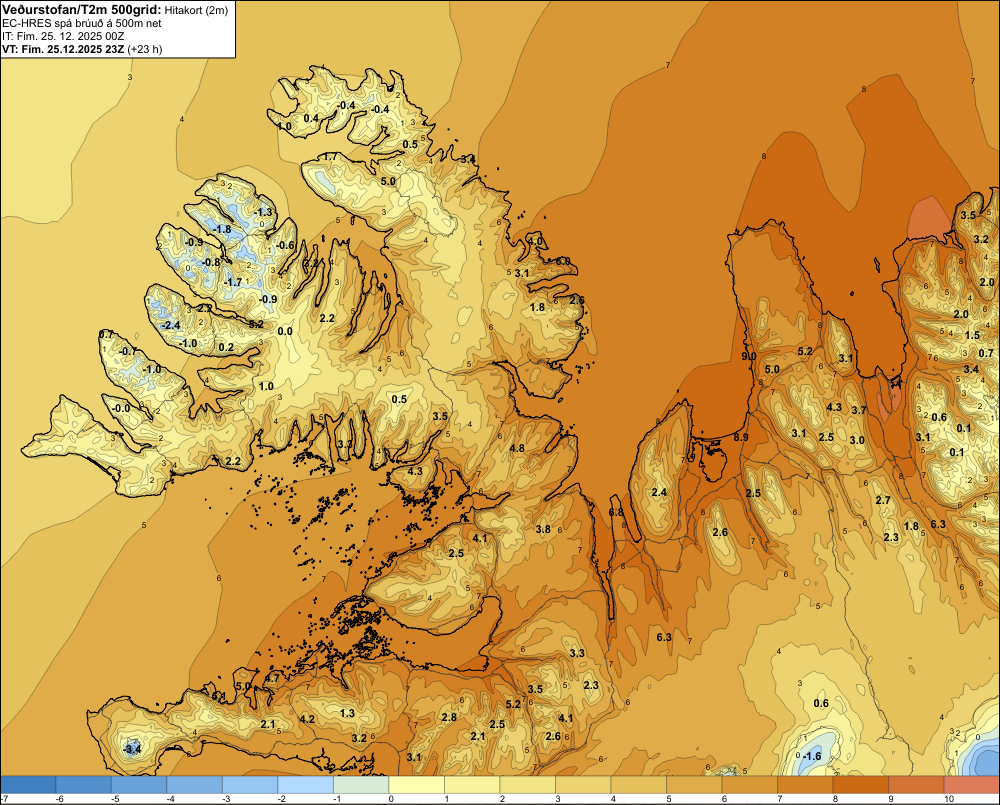Pick the legend swatch between 9 and 10
This screenshot has width=1000, height=805.
(916, 784)
